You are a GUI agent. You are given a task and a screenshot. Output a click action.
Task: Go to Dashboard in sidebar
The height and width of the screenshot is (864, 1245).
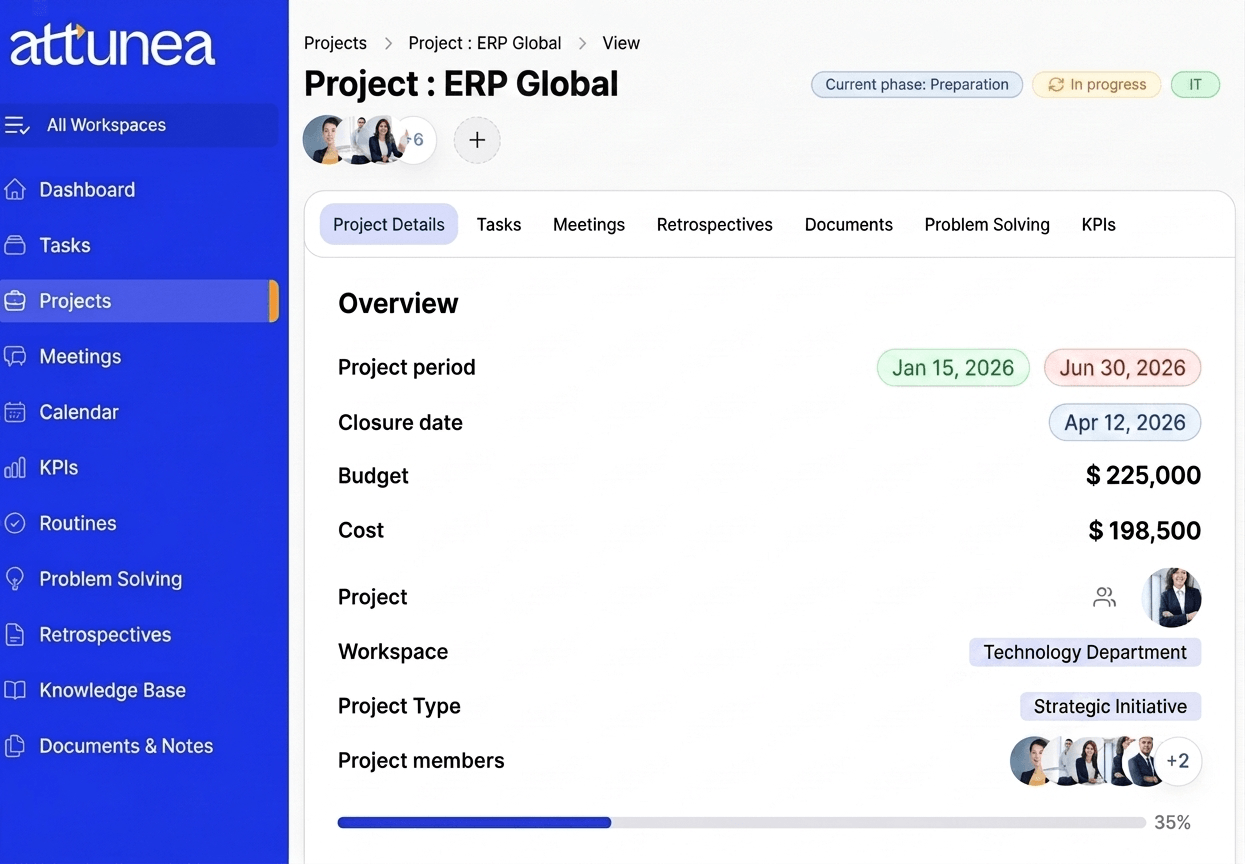point(139,189)
